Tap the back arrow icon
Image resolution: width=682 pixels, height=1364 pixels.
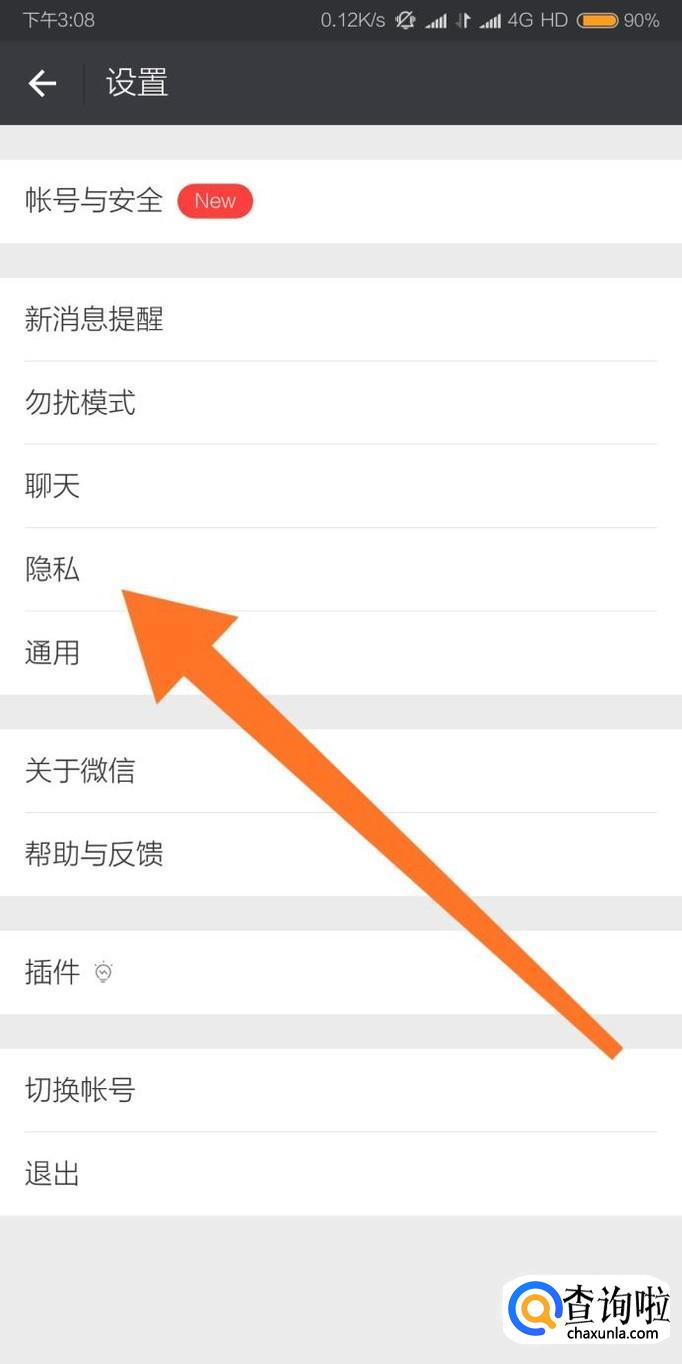[x=42, y=83]
